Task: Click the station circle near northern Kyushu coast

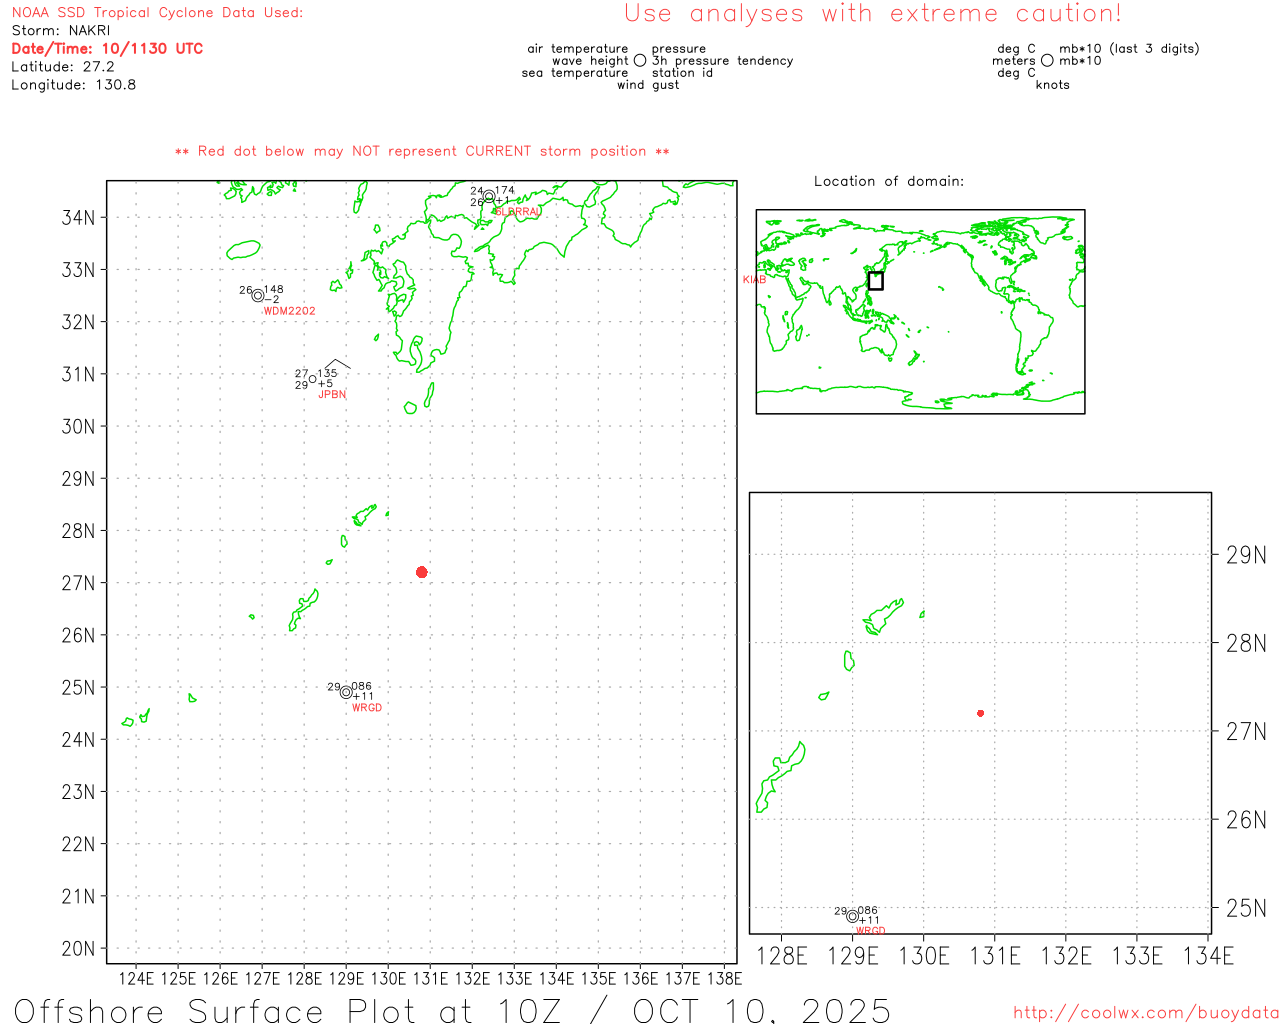Action: pyautogui.click(x=489, y=196)
